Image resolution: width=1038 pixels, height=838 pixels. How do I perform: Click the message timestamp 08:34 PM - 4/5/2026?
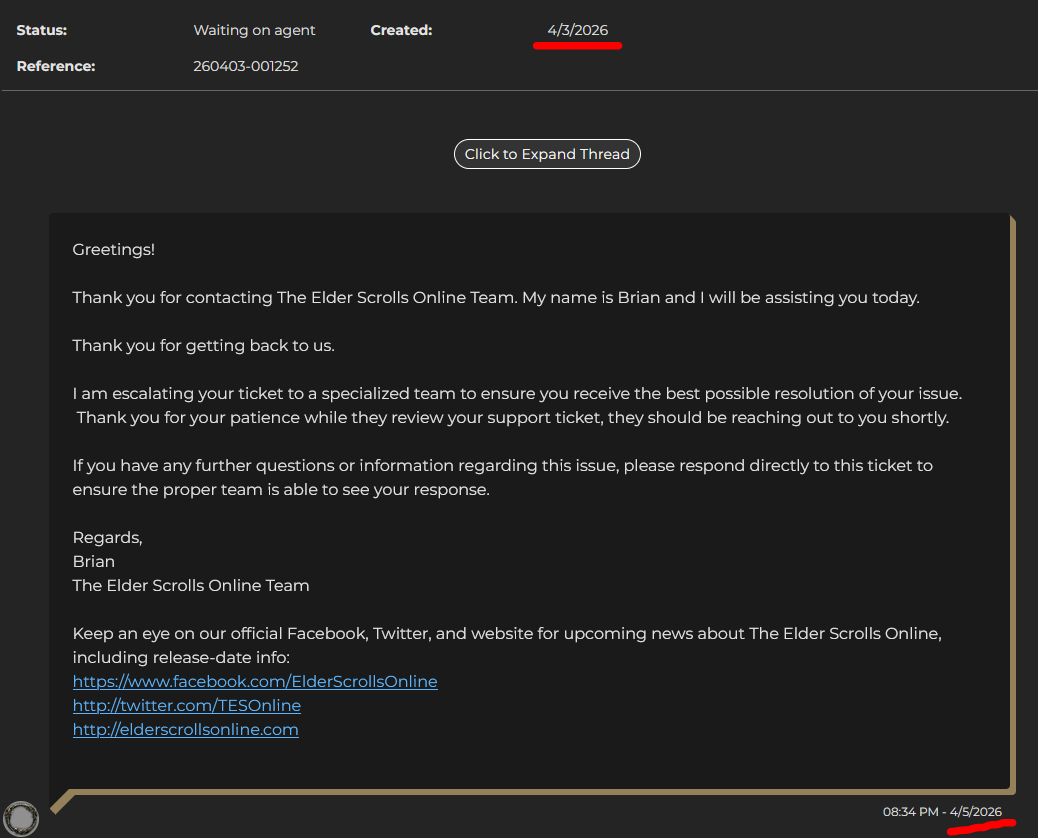(x=942, y=812)
